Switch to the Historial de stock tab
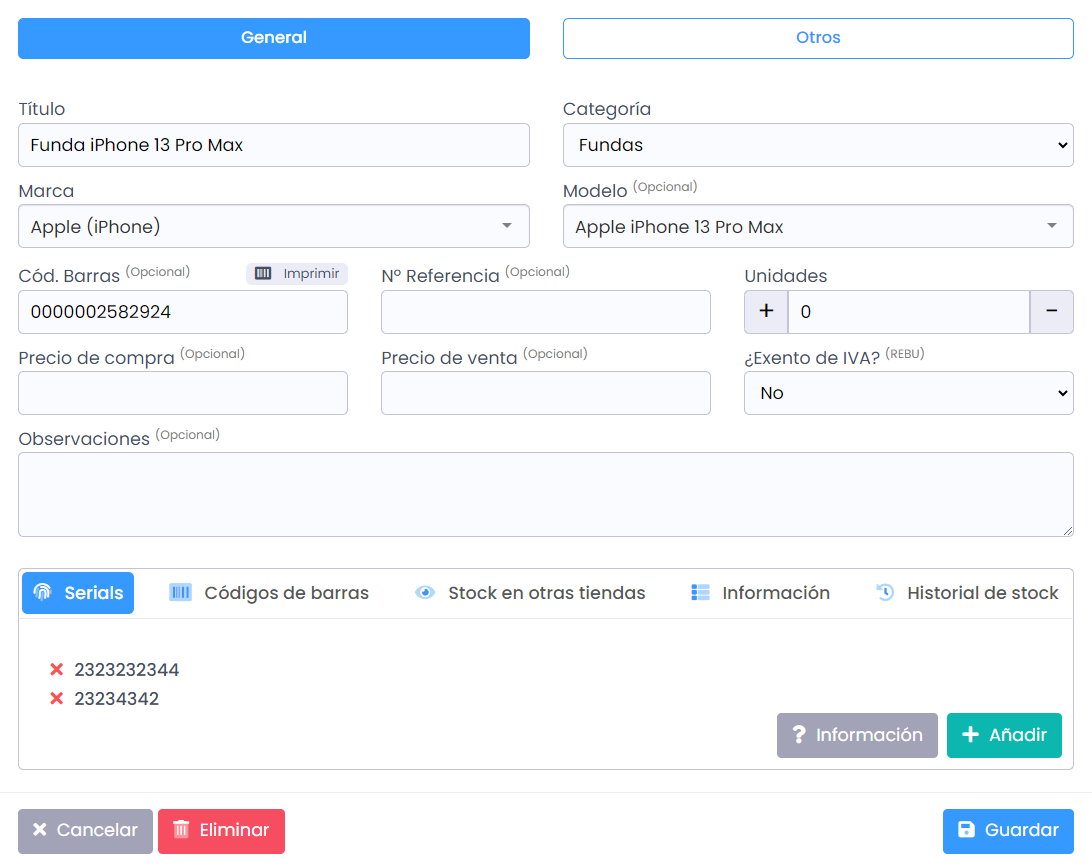Viewport: 1092px width, 866px height. [967, 593]
